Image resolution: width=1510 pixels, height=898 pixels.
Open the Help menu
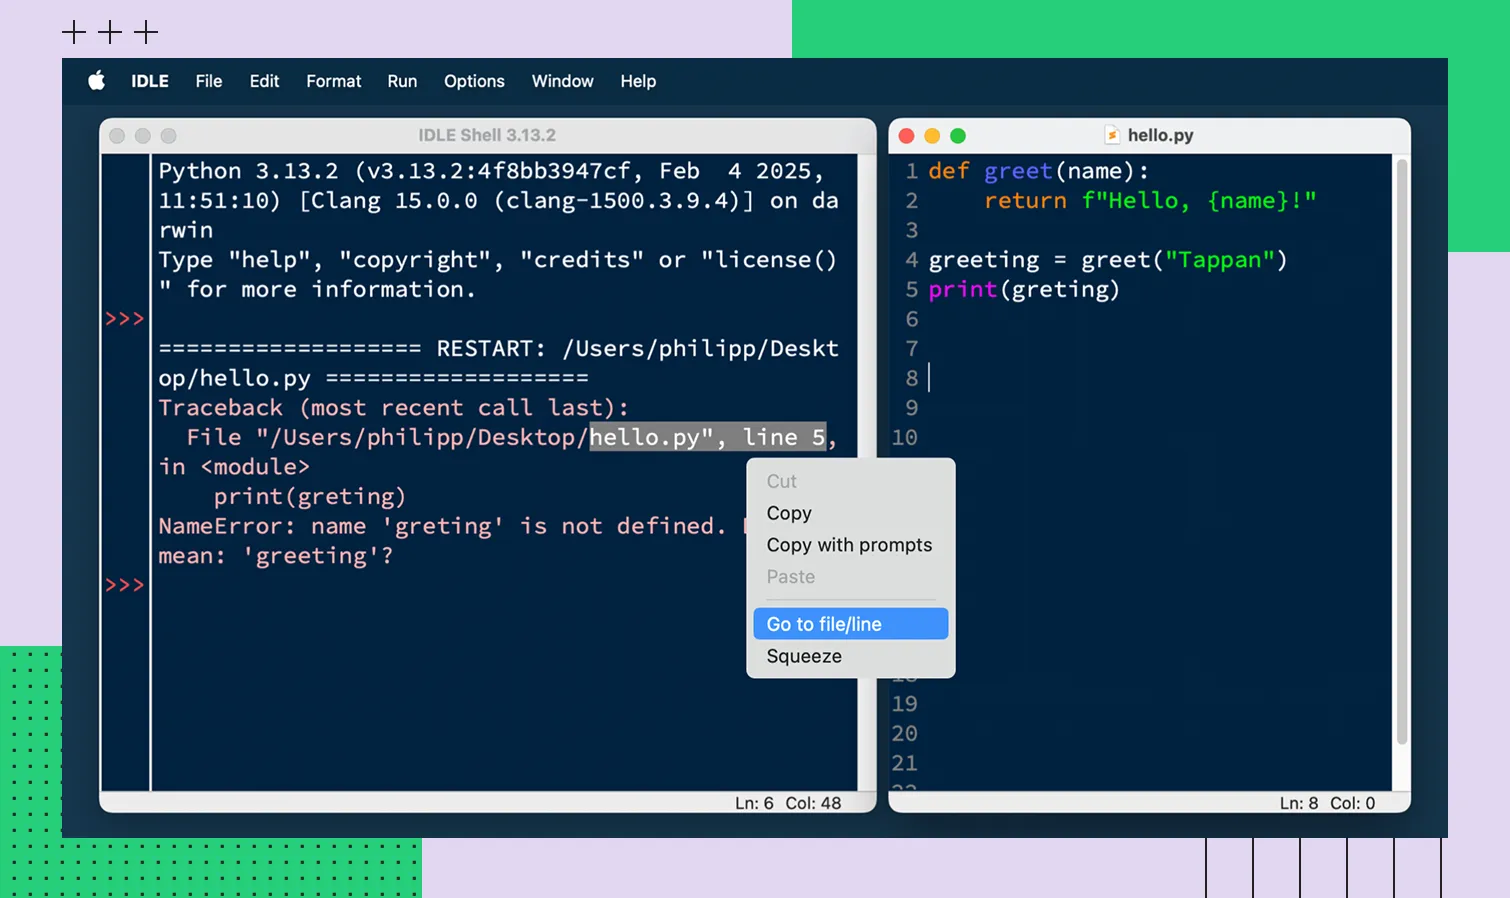pyautogui.click(x=638, y=81)
